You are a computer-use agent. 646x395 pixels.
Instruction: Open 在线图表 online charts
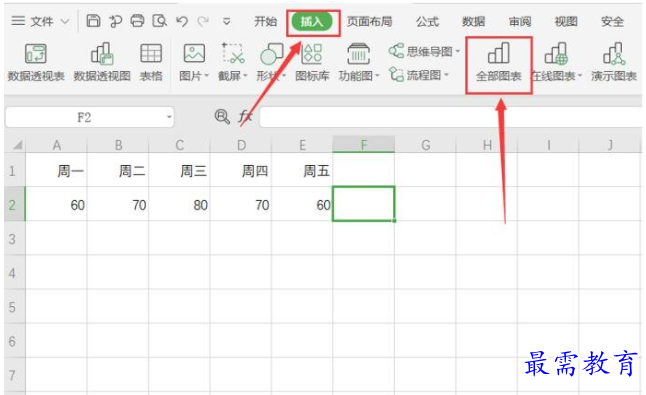click(556, 63)
